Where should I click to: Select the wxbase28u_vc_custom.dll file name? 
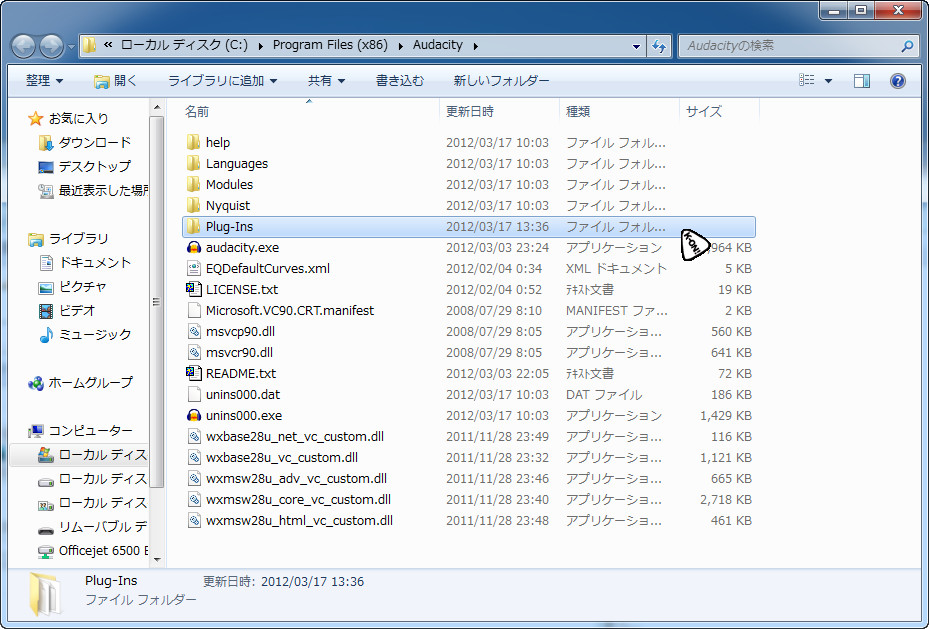281,457
